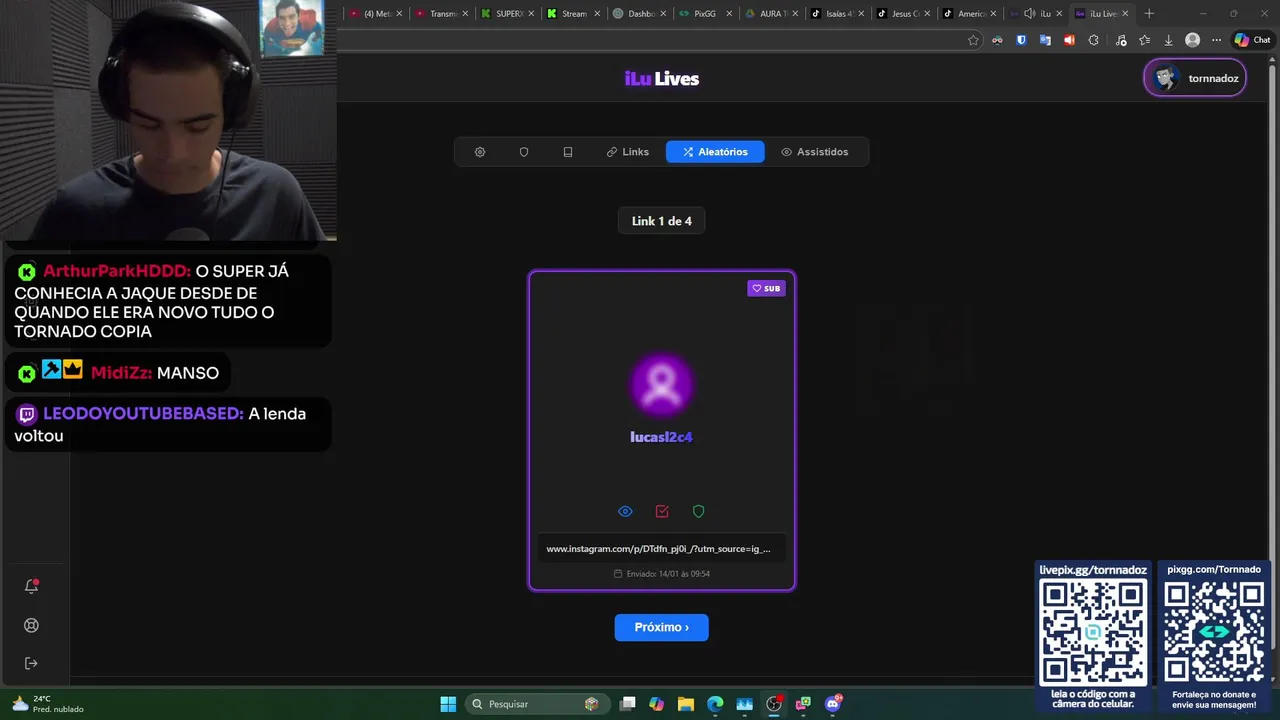Click the pixgg.com/Tornnado QR code
The width and height of the screenshot is (1280, 720).
point(1214,632)
